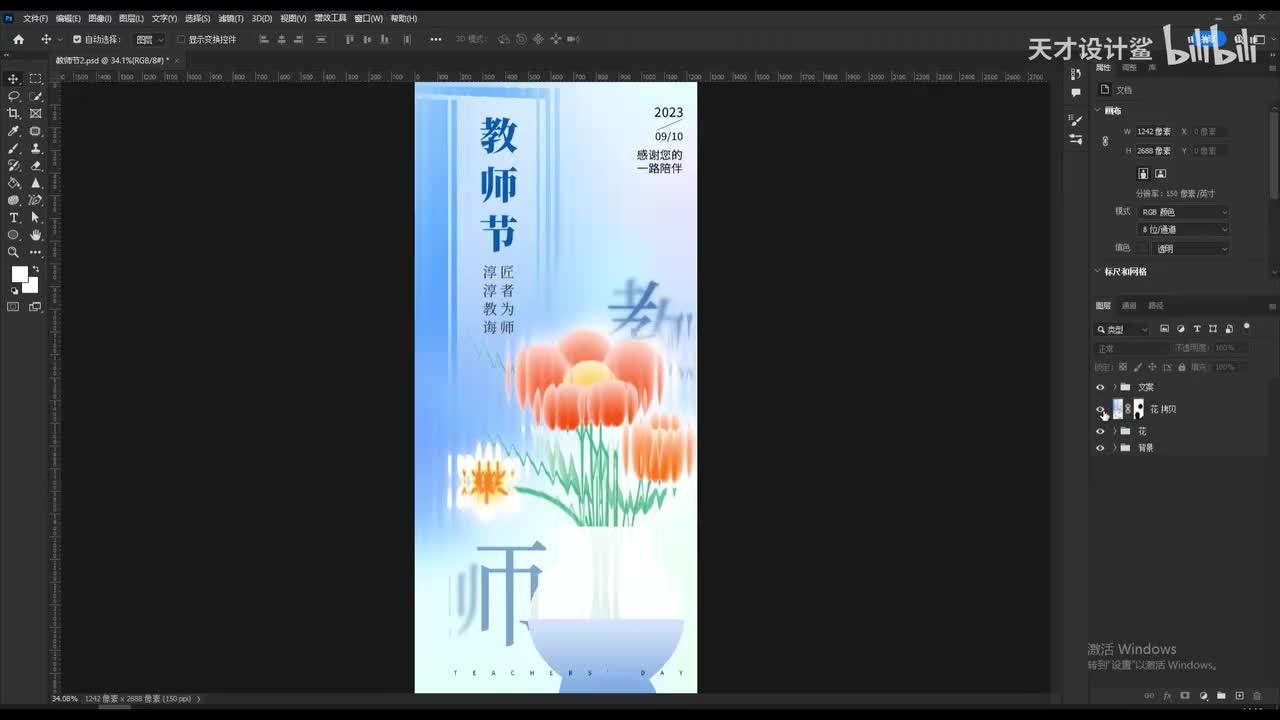Select landscape canvas orientation icon
This screenshot has height=720, width=1280.
click(1160, 173)
